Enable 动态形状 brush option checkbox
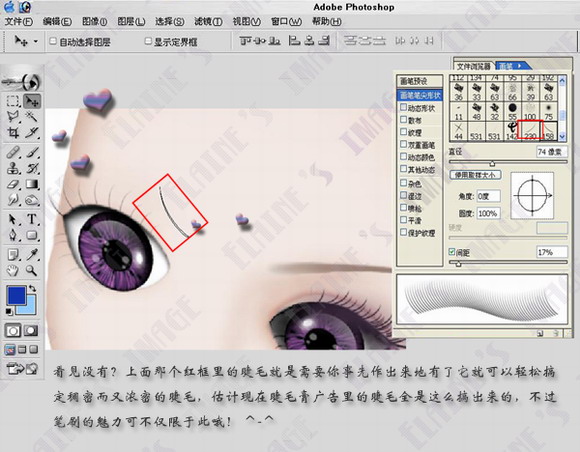 point(404,107)
